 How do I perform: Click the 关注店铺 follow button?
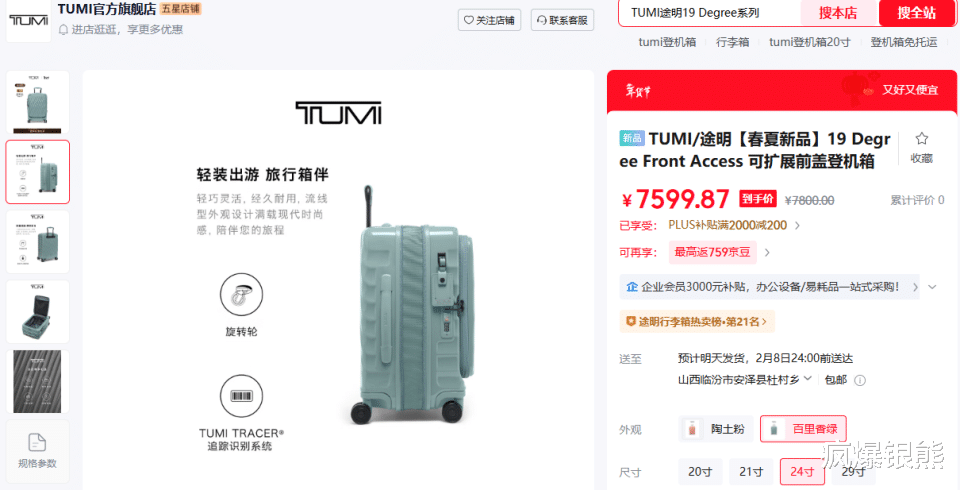click(489, 20)
